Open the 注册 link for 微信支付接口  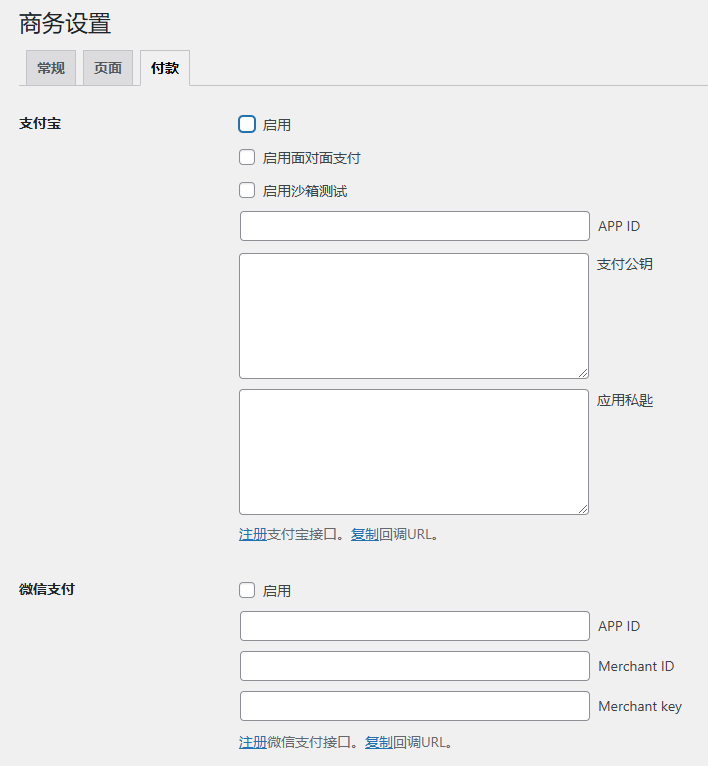[x=252, y=742]
